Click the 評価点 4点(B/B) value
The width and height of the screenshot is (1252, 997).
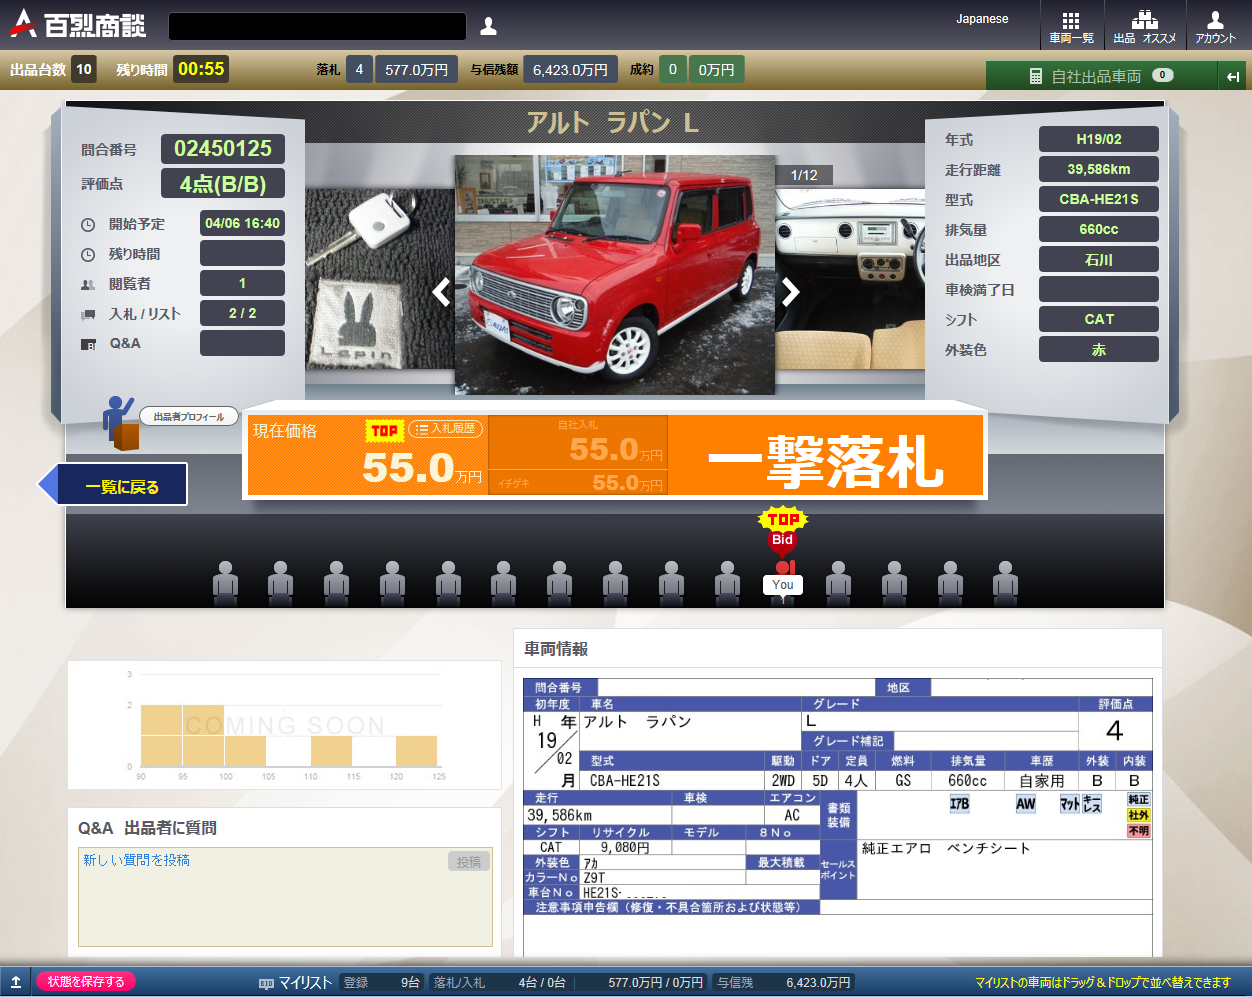tap(223, 184)
